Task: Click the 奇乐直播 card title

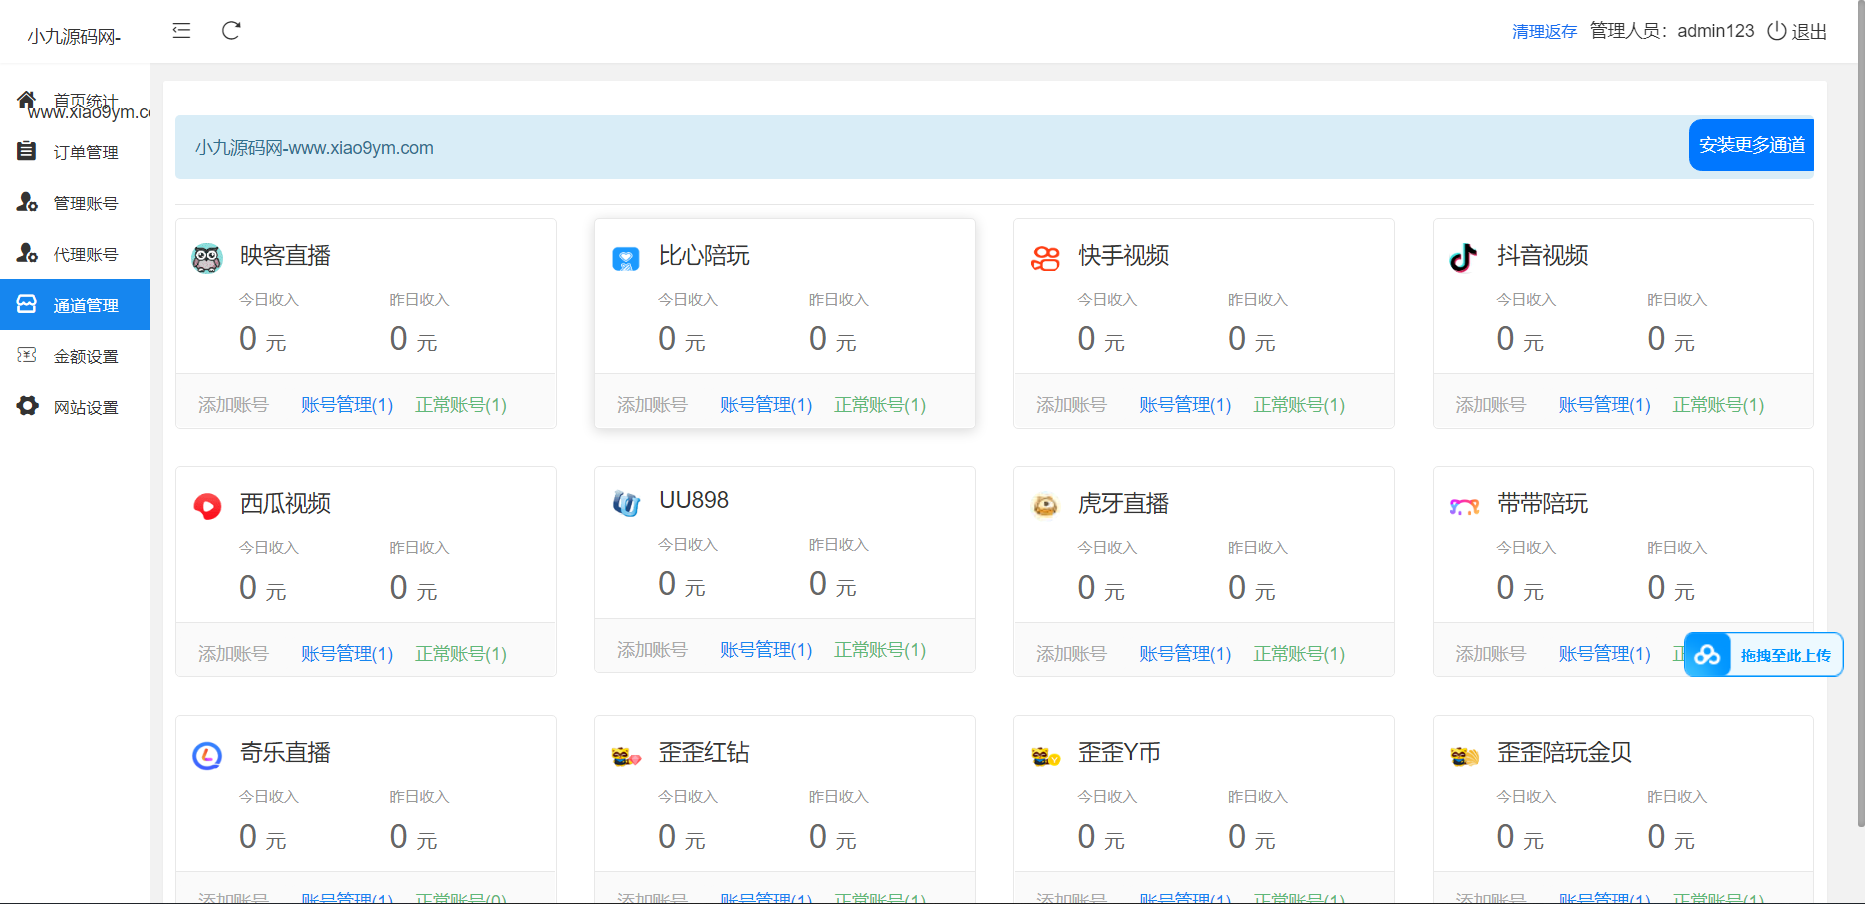Action: point(286,753)
